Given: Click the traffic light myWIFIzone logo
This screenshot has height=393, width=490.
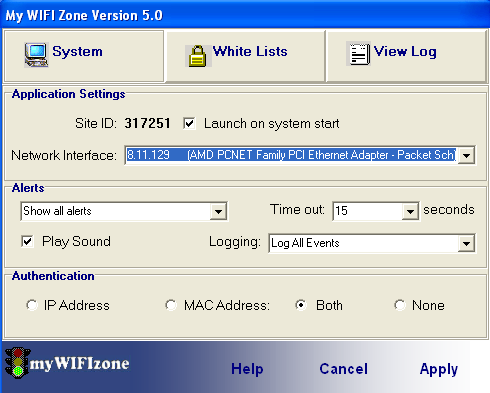Looking at the screenshot, I should 17,363.
